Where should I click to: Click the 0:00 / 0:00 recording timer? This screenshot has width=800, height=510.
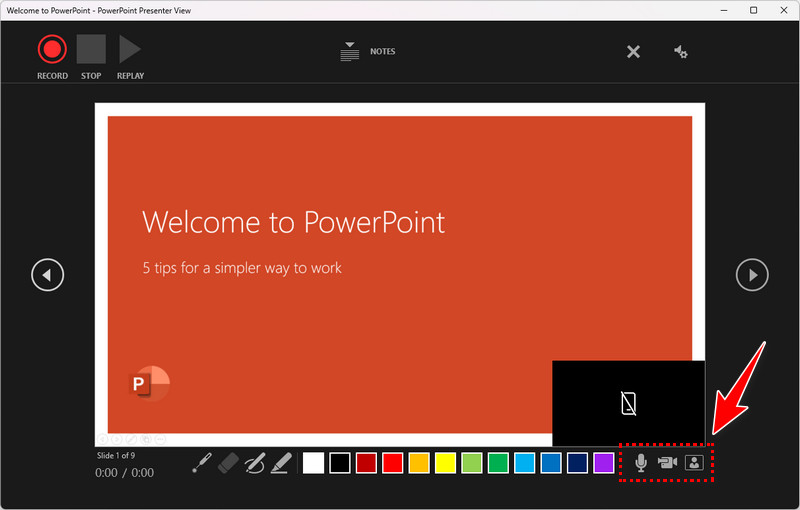coord(124,473)
